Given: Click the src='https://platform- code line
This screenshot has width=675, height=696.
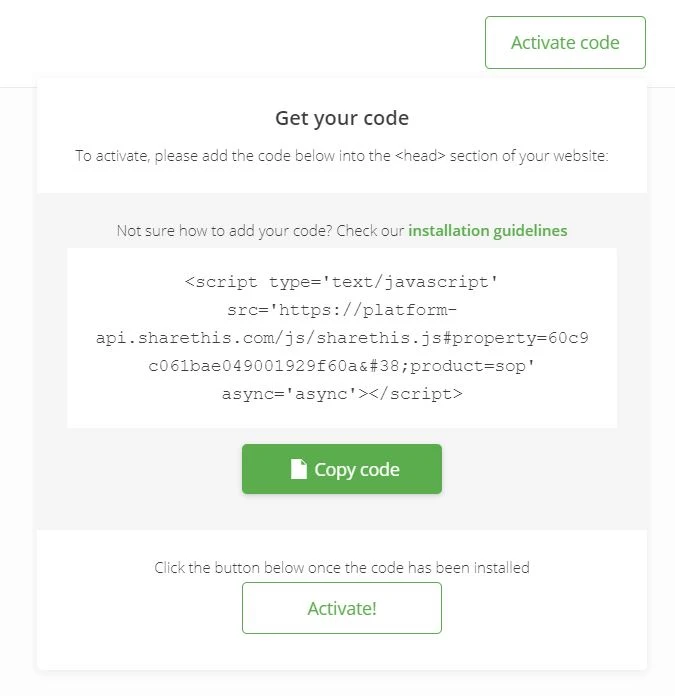Looking at the screenshot, I should 342,310.
